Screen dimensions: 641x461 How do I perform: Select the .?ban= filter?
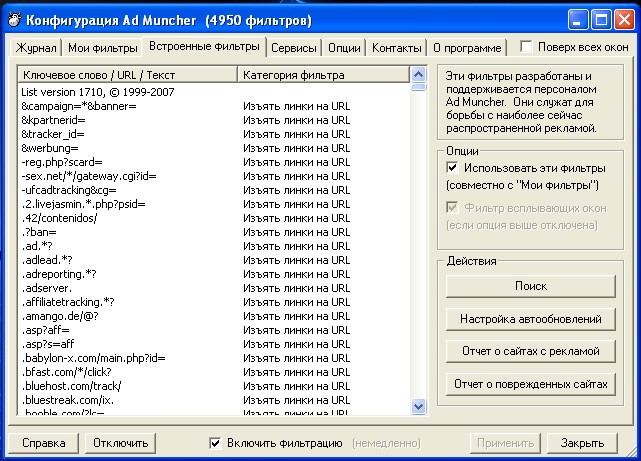[x=214, y=232]
